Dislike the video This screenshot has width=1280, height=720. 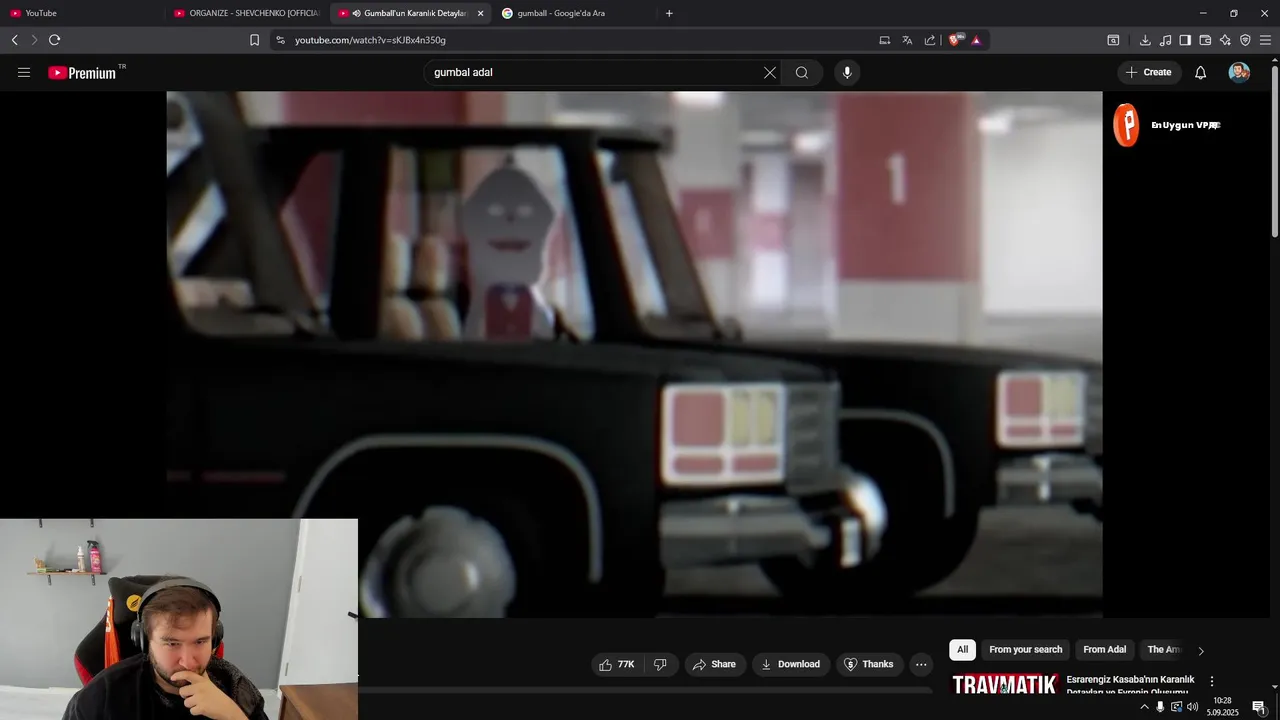pyautogui.click(x=660, y=664)
